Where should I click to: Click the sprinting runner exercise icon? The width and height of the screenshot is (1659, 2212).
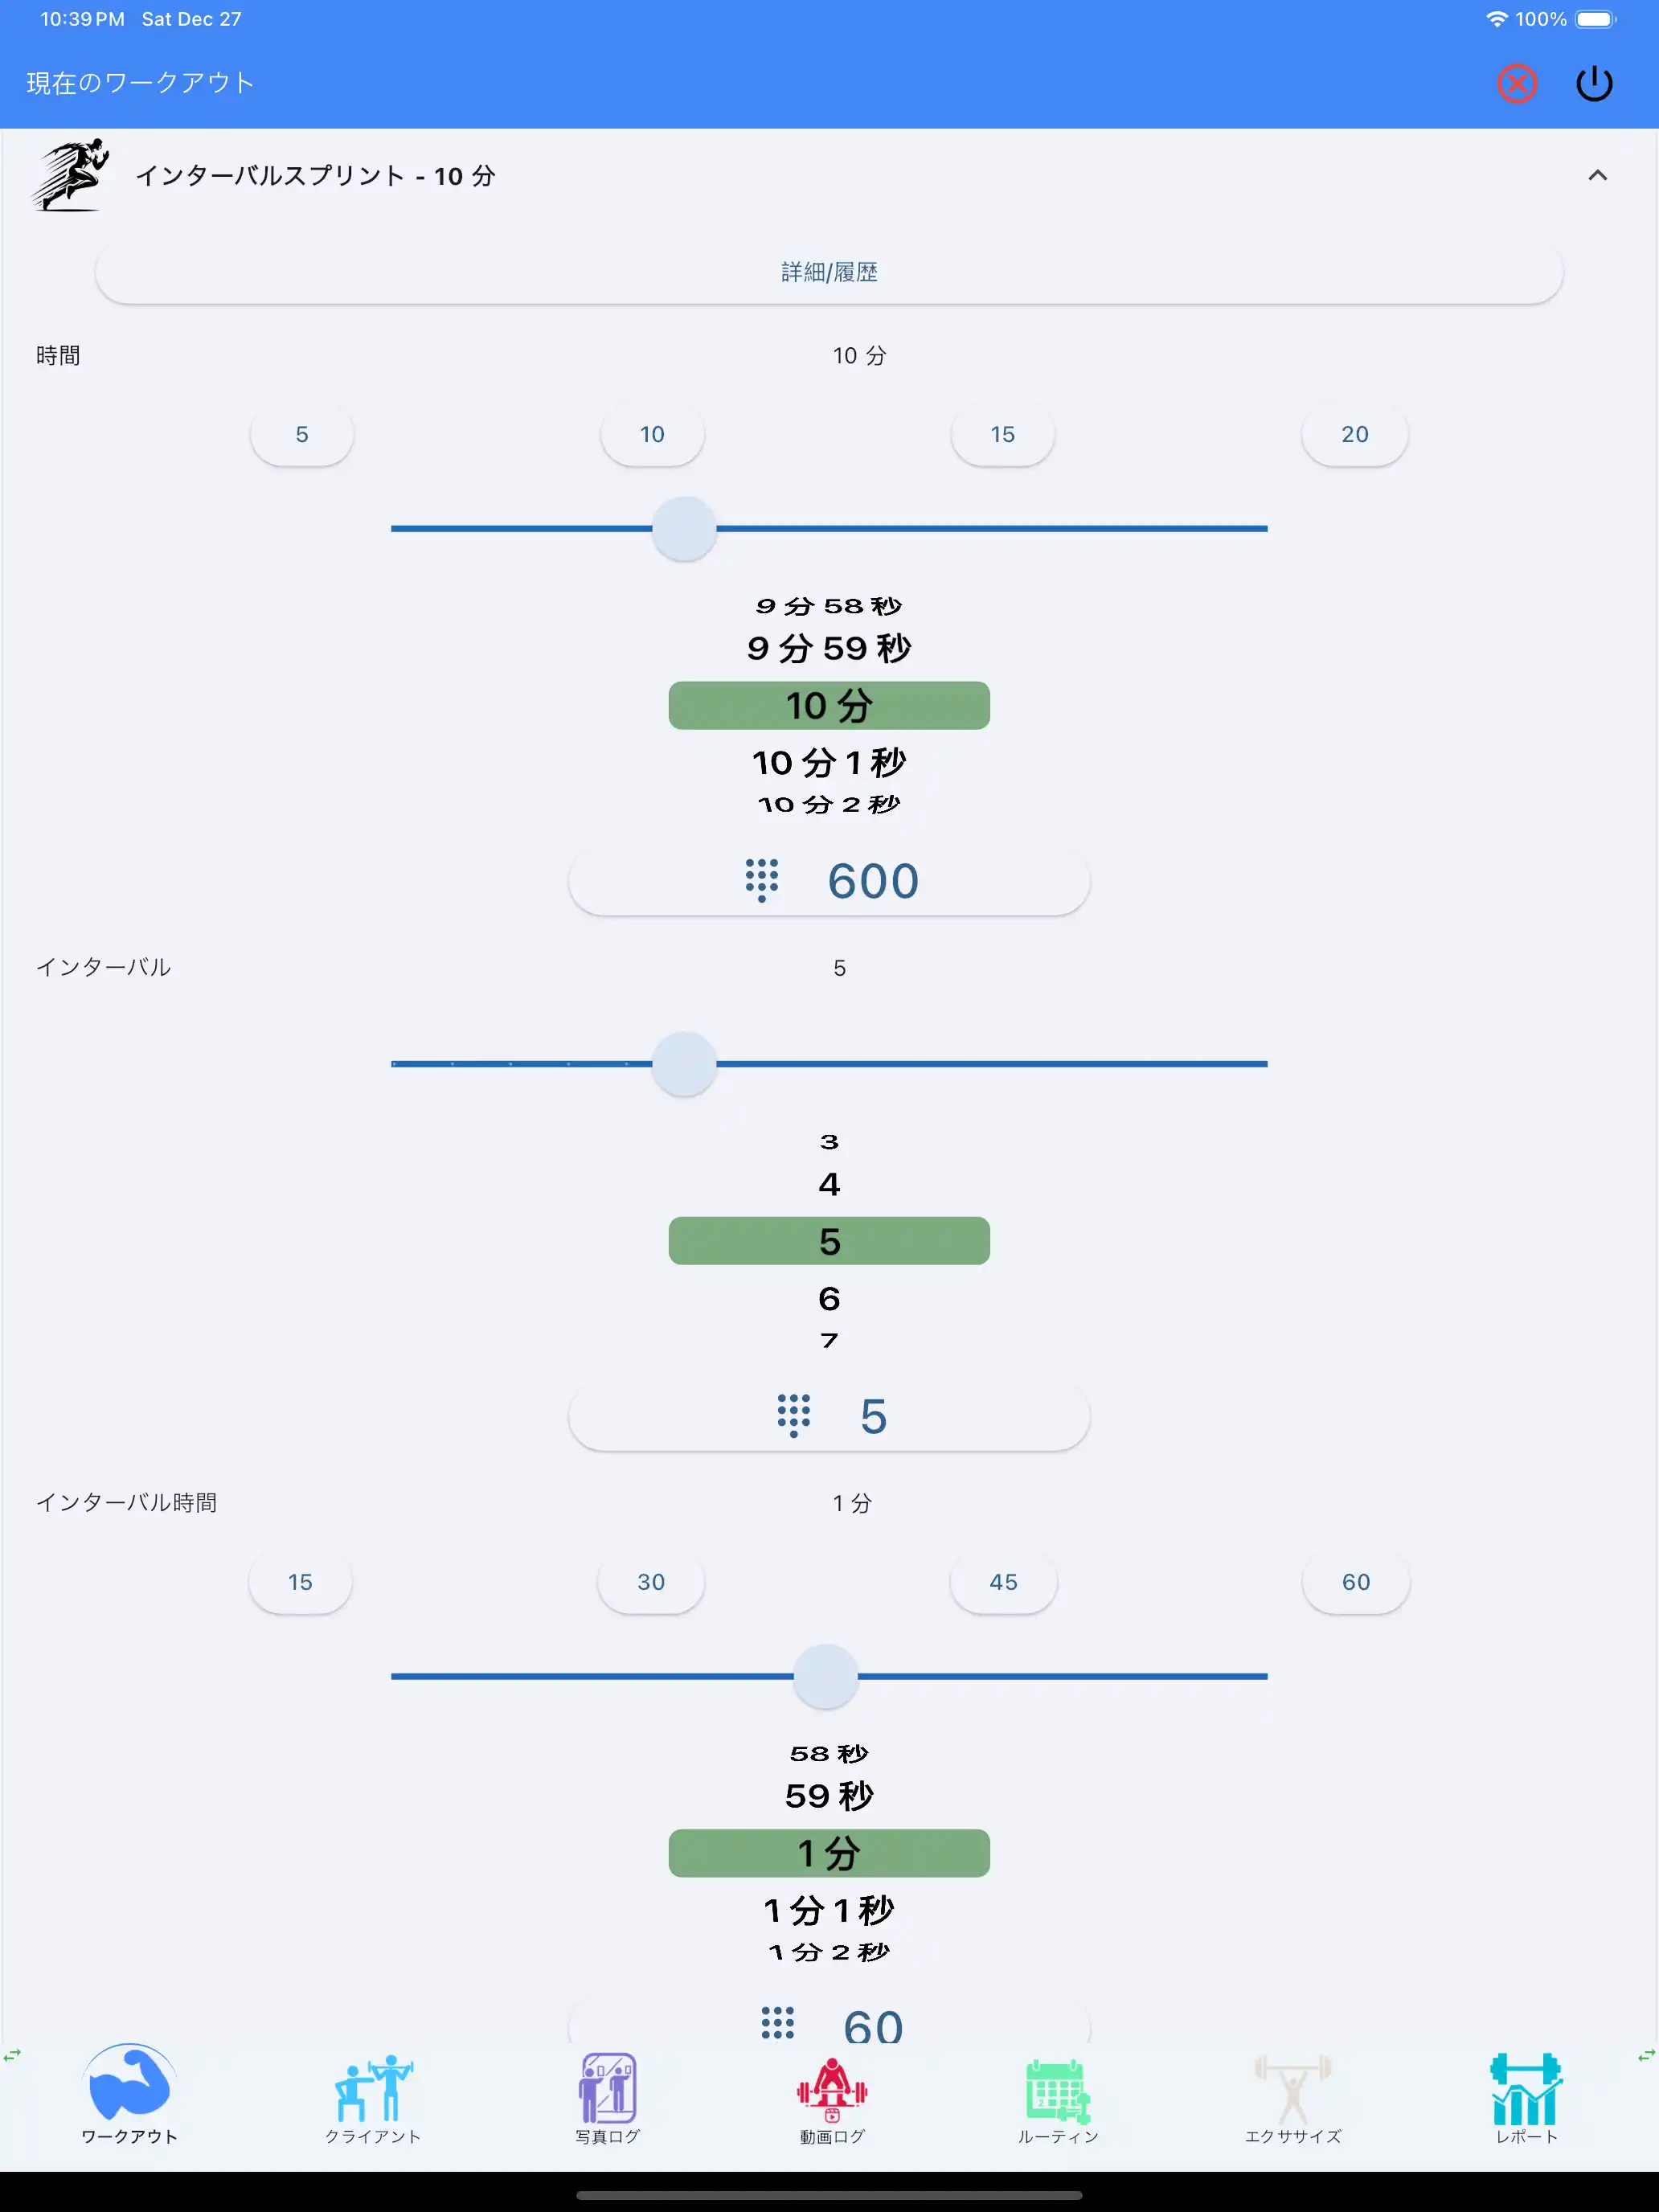point(67,176)
